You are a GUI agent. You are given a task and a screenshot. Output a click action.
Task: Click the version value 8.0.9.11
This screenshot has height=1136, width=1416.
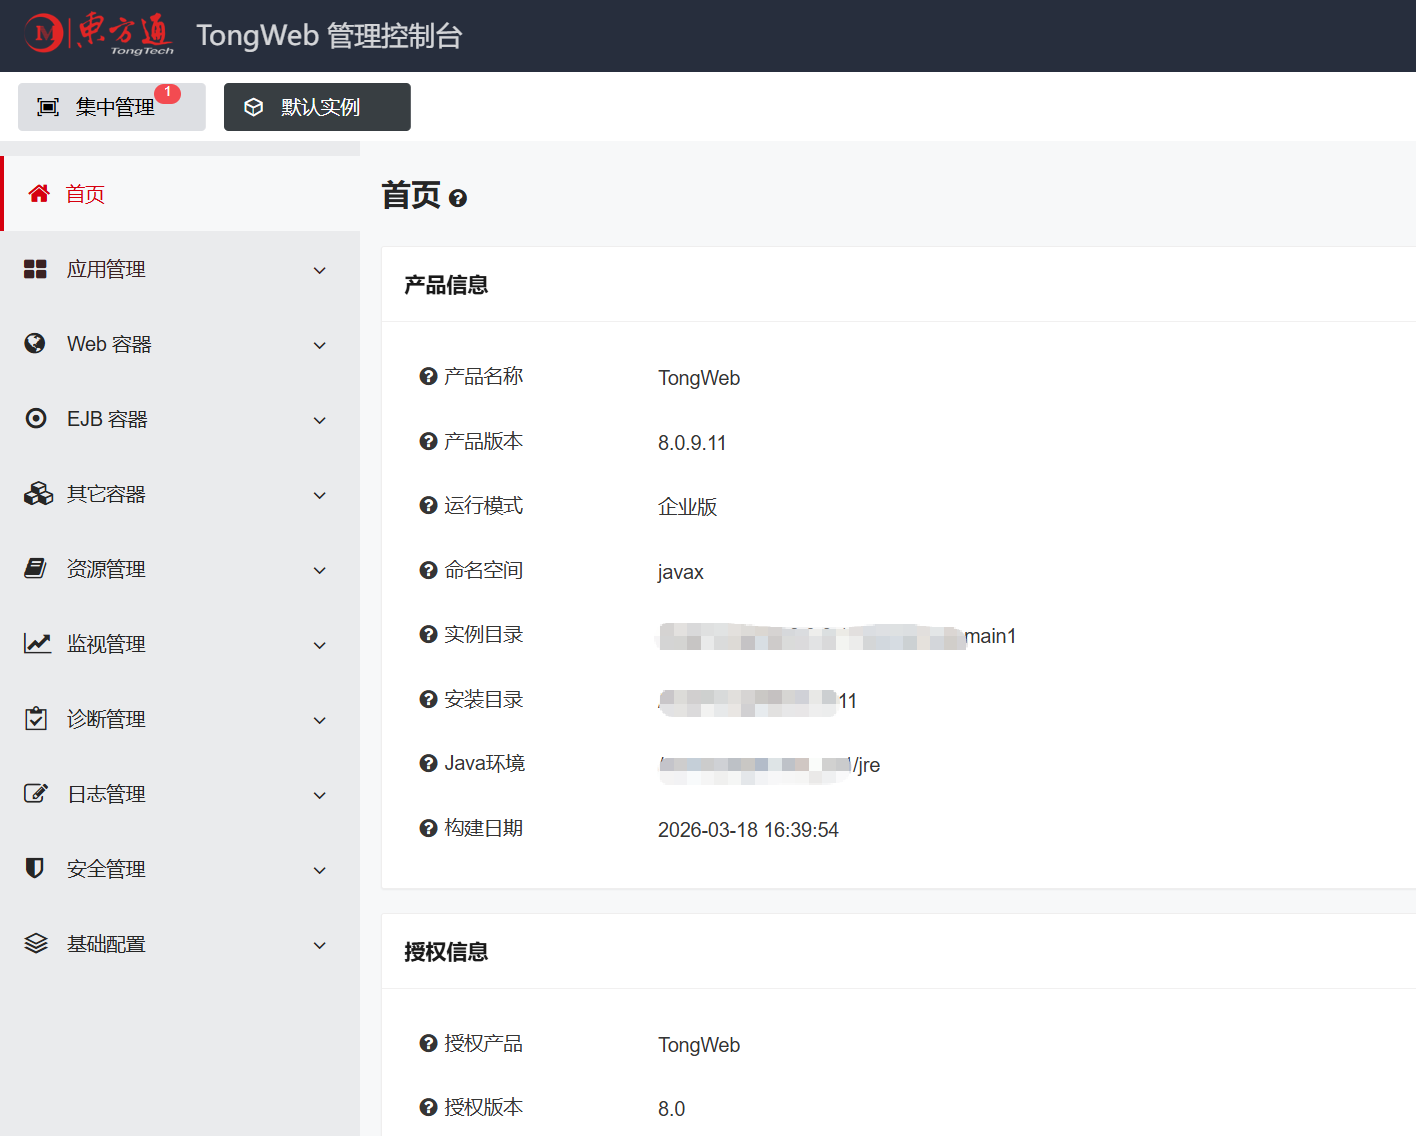coord(692,443)
